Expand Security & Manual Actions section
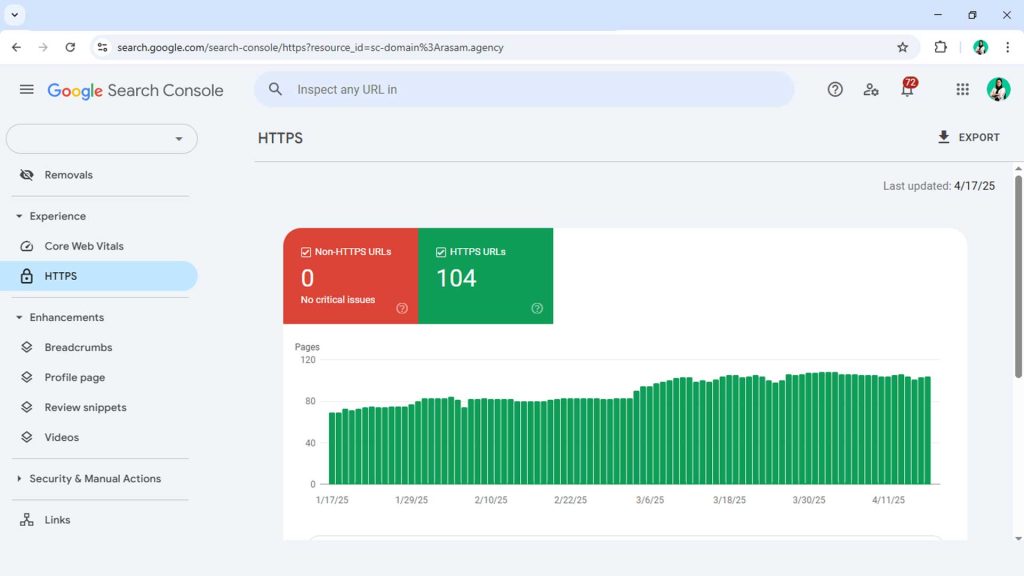The width and height of the screenshot is (1024, 576). 19,479
